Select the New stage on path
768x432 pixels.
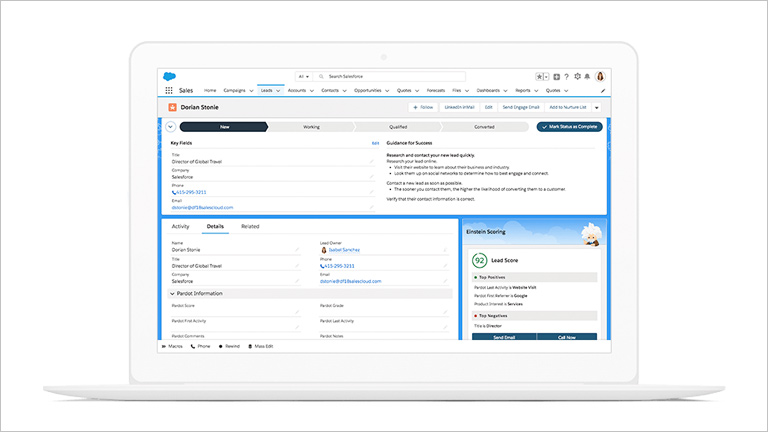(224, 127)
